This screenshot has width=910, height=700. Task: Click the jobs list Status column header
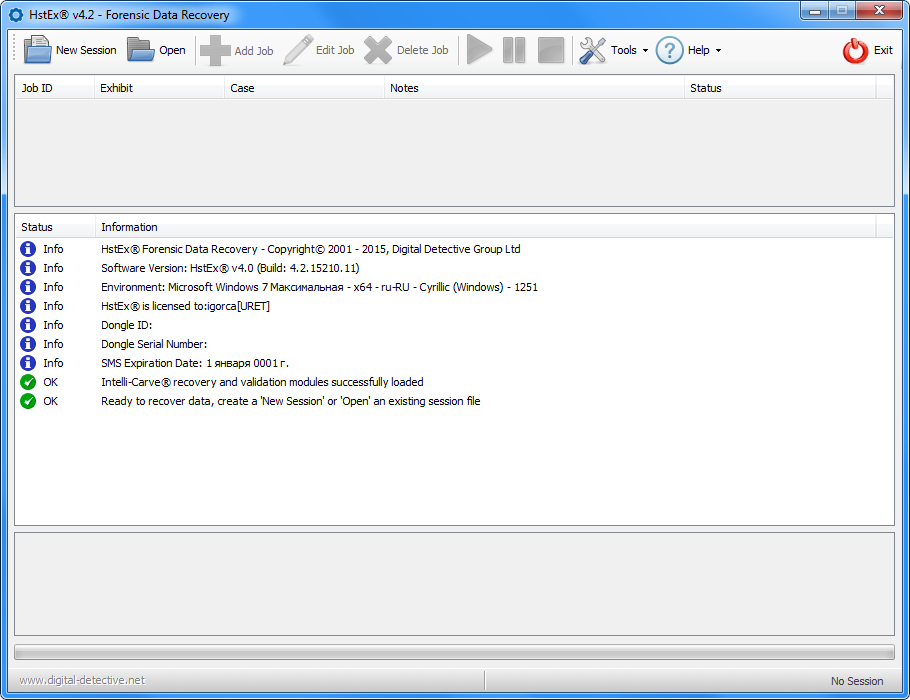coord(780,88)
